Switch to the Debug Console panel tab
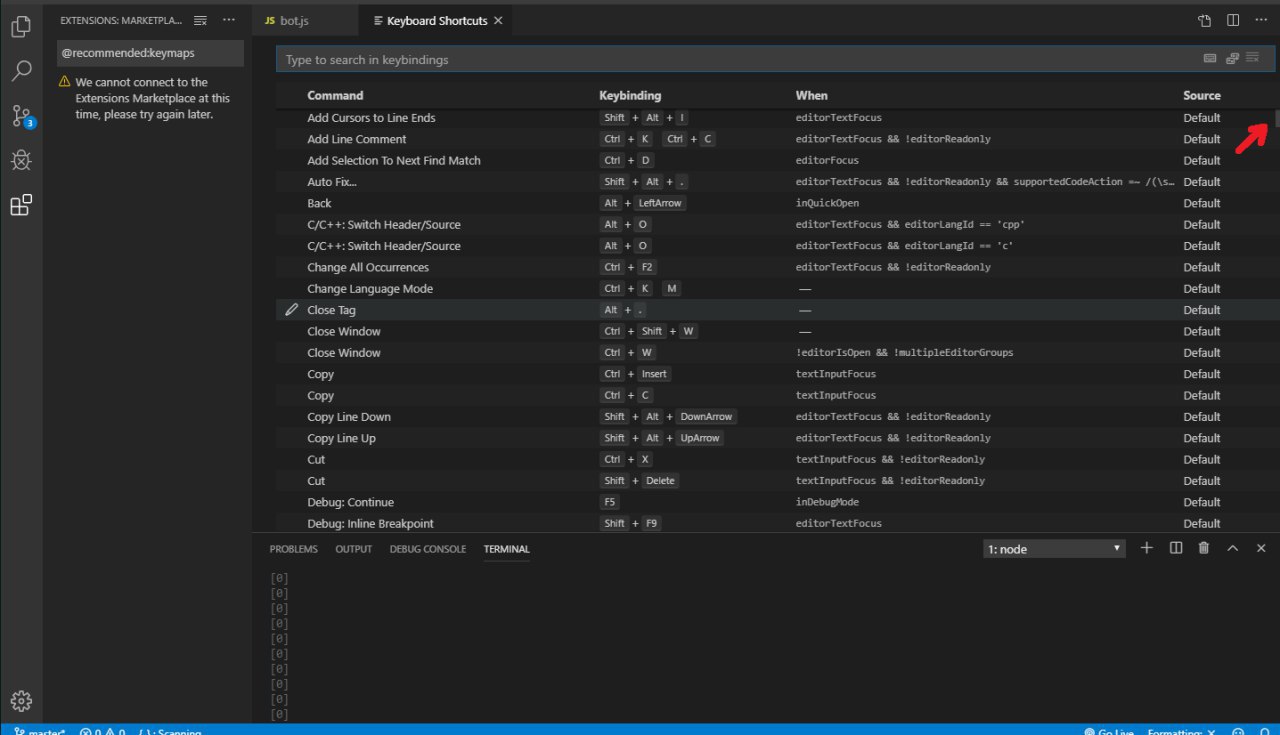 [427, 549]
